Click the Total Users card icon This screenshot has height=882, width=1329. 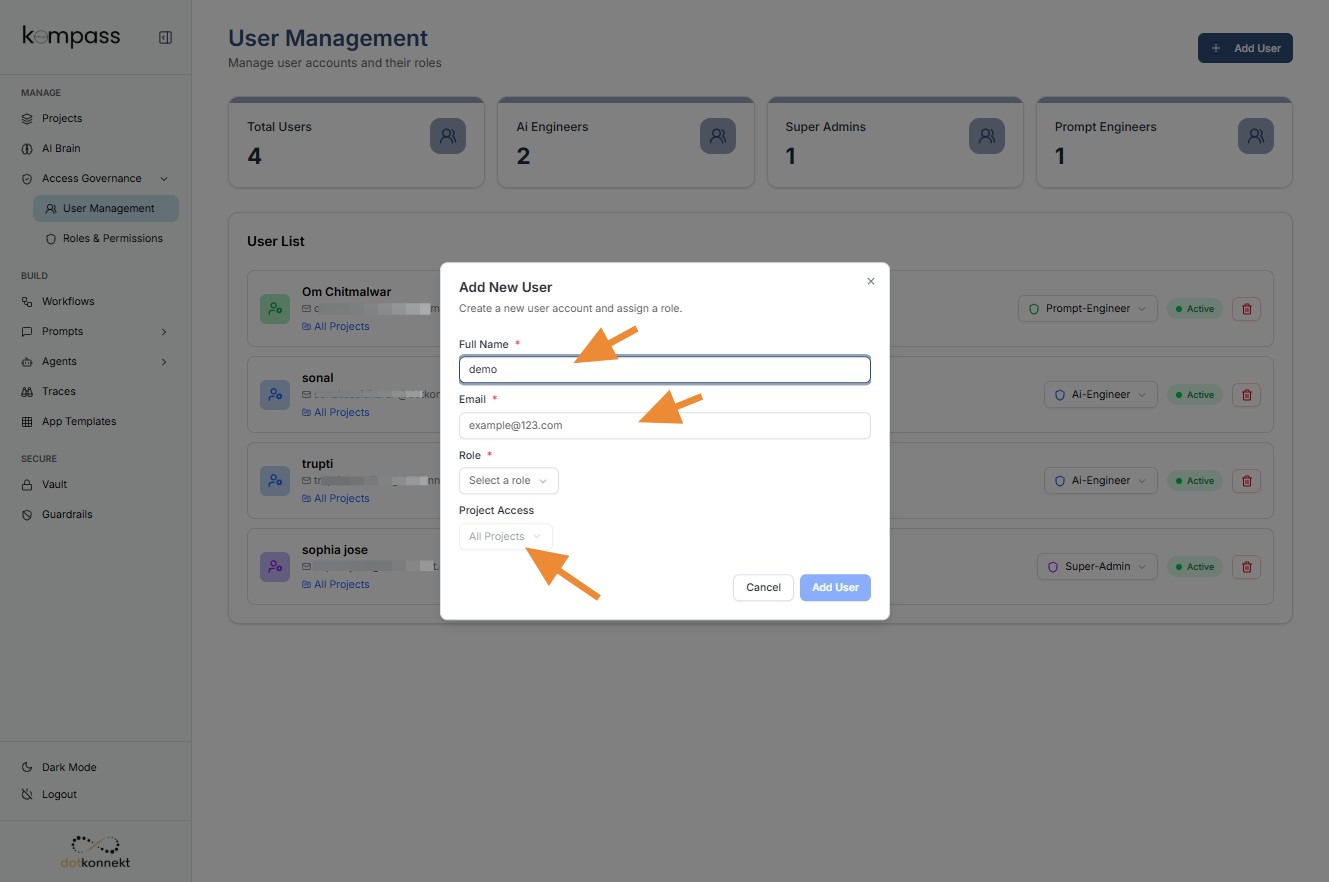[x=448, y=136]
